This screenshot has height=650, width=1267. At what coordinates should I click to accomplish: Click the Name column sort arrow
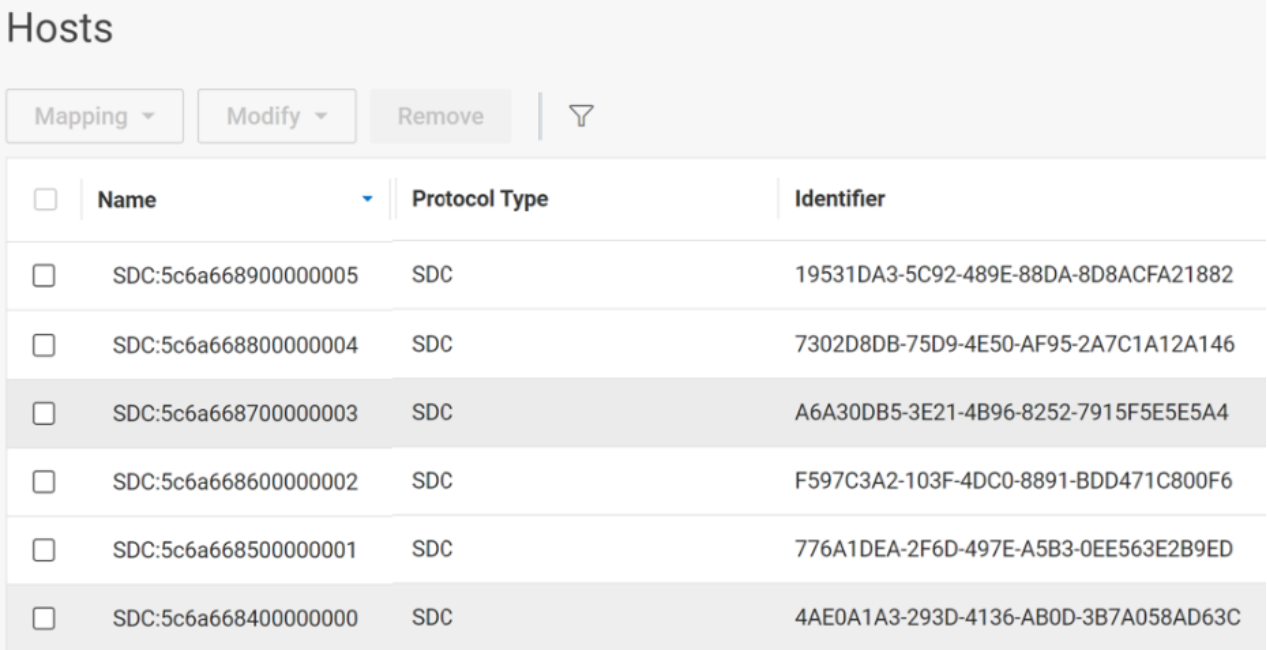[x=367, y=200]
